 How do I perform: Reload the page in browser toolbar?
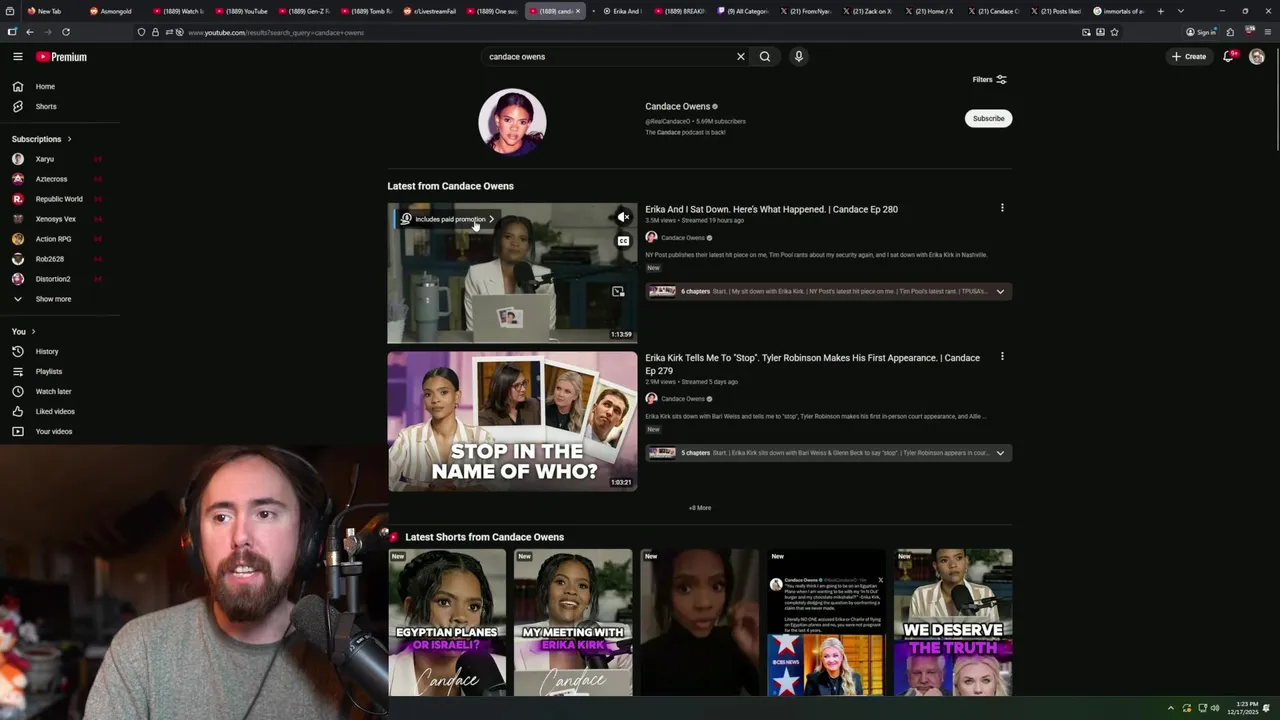click(66, 32)
